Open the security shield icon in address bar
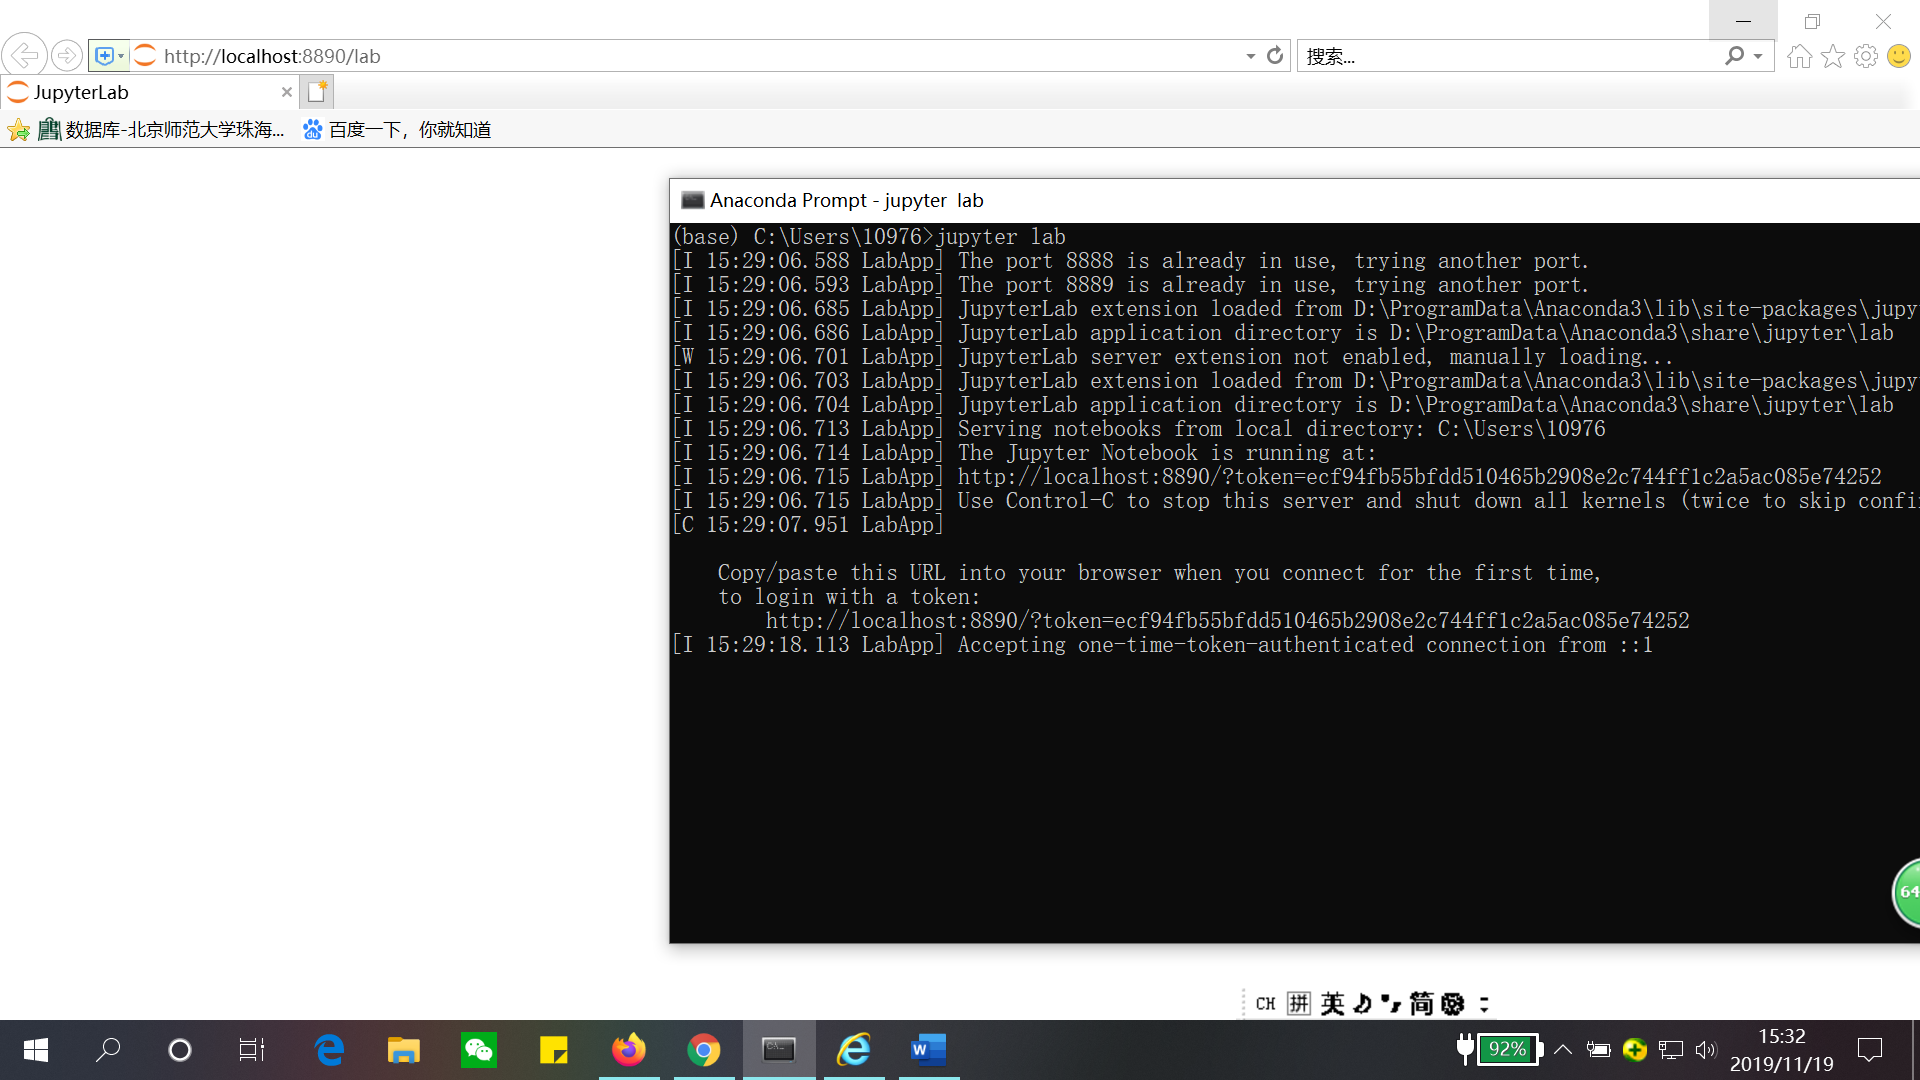 104,56
